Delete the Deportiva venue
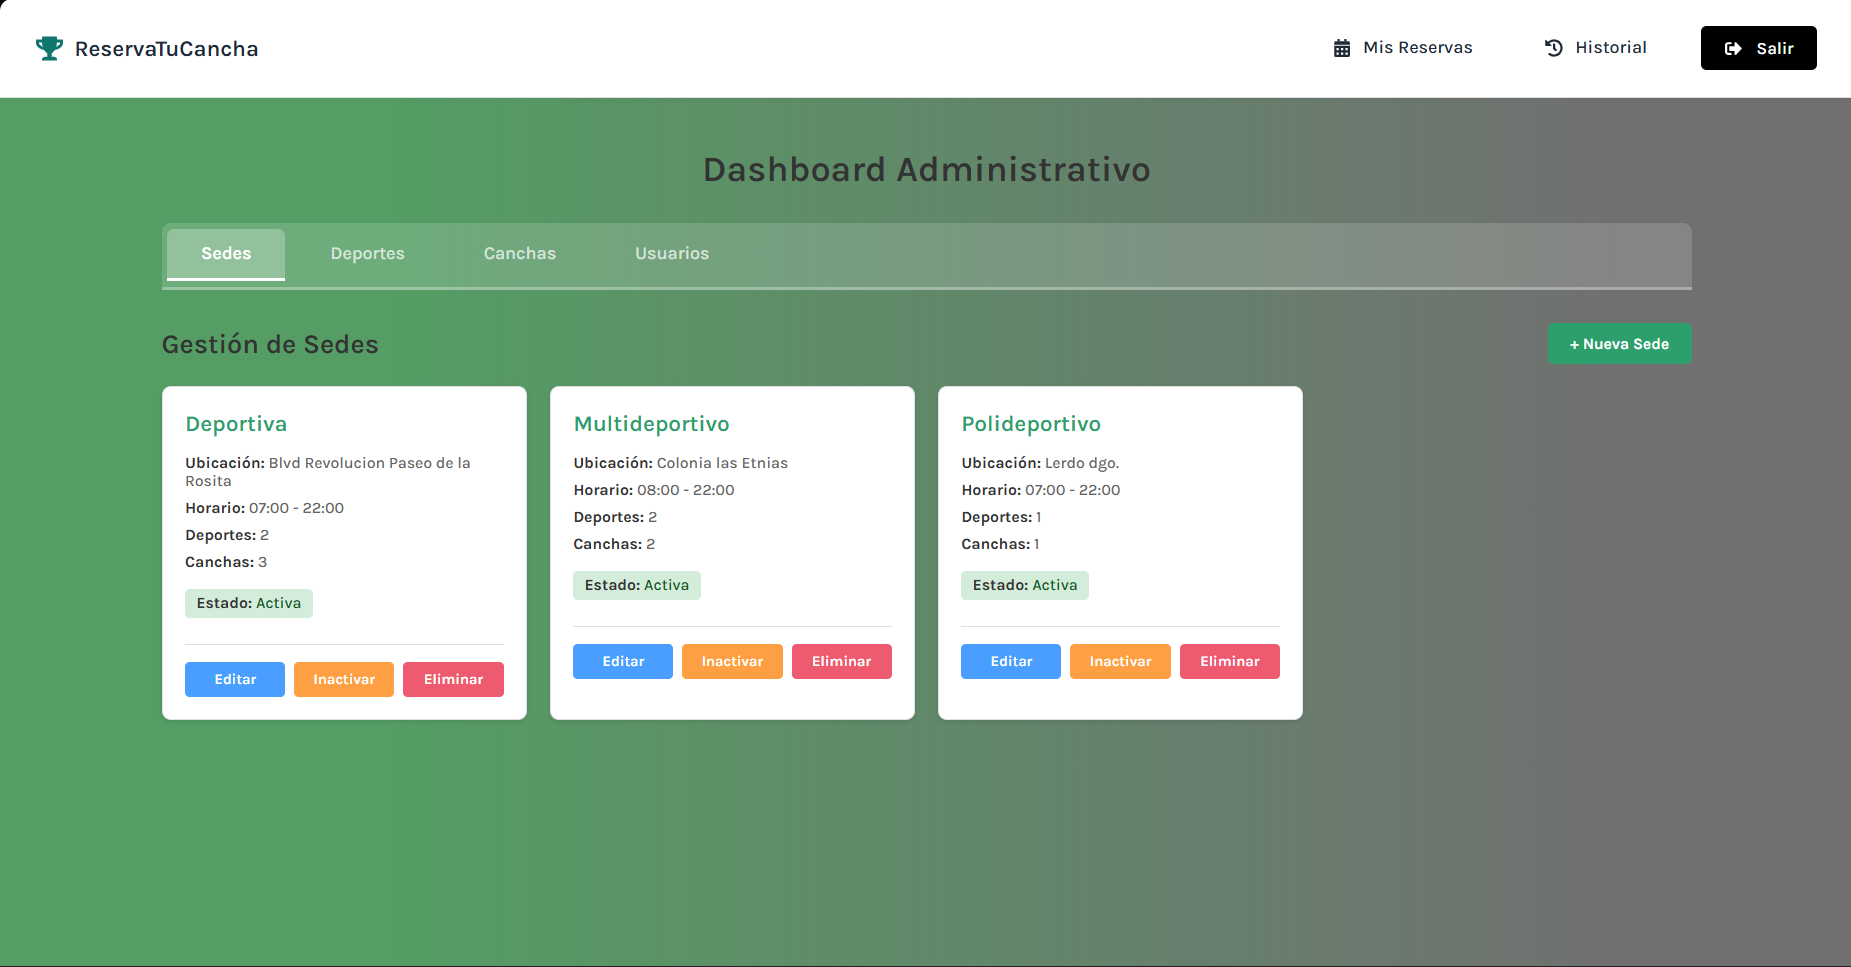The width and height of the screenshot is (1851, 967). pyautogui.click(x=453, y=679)
